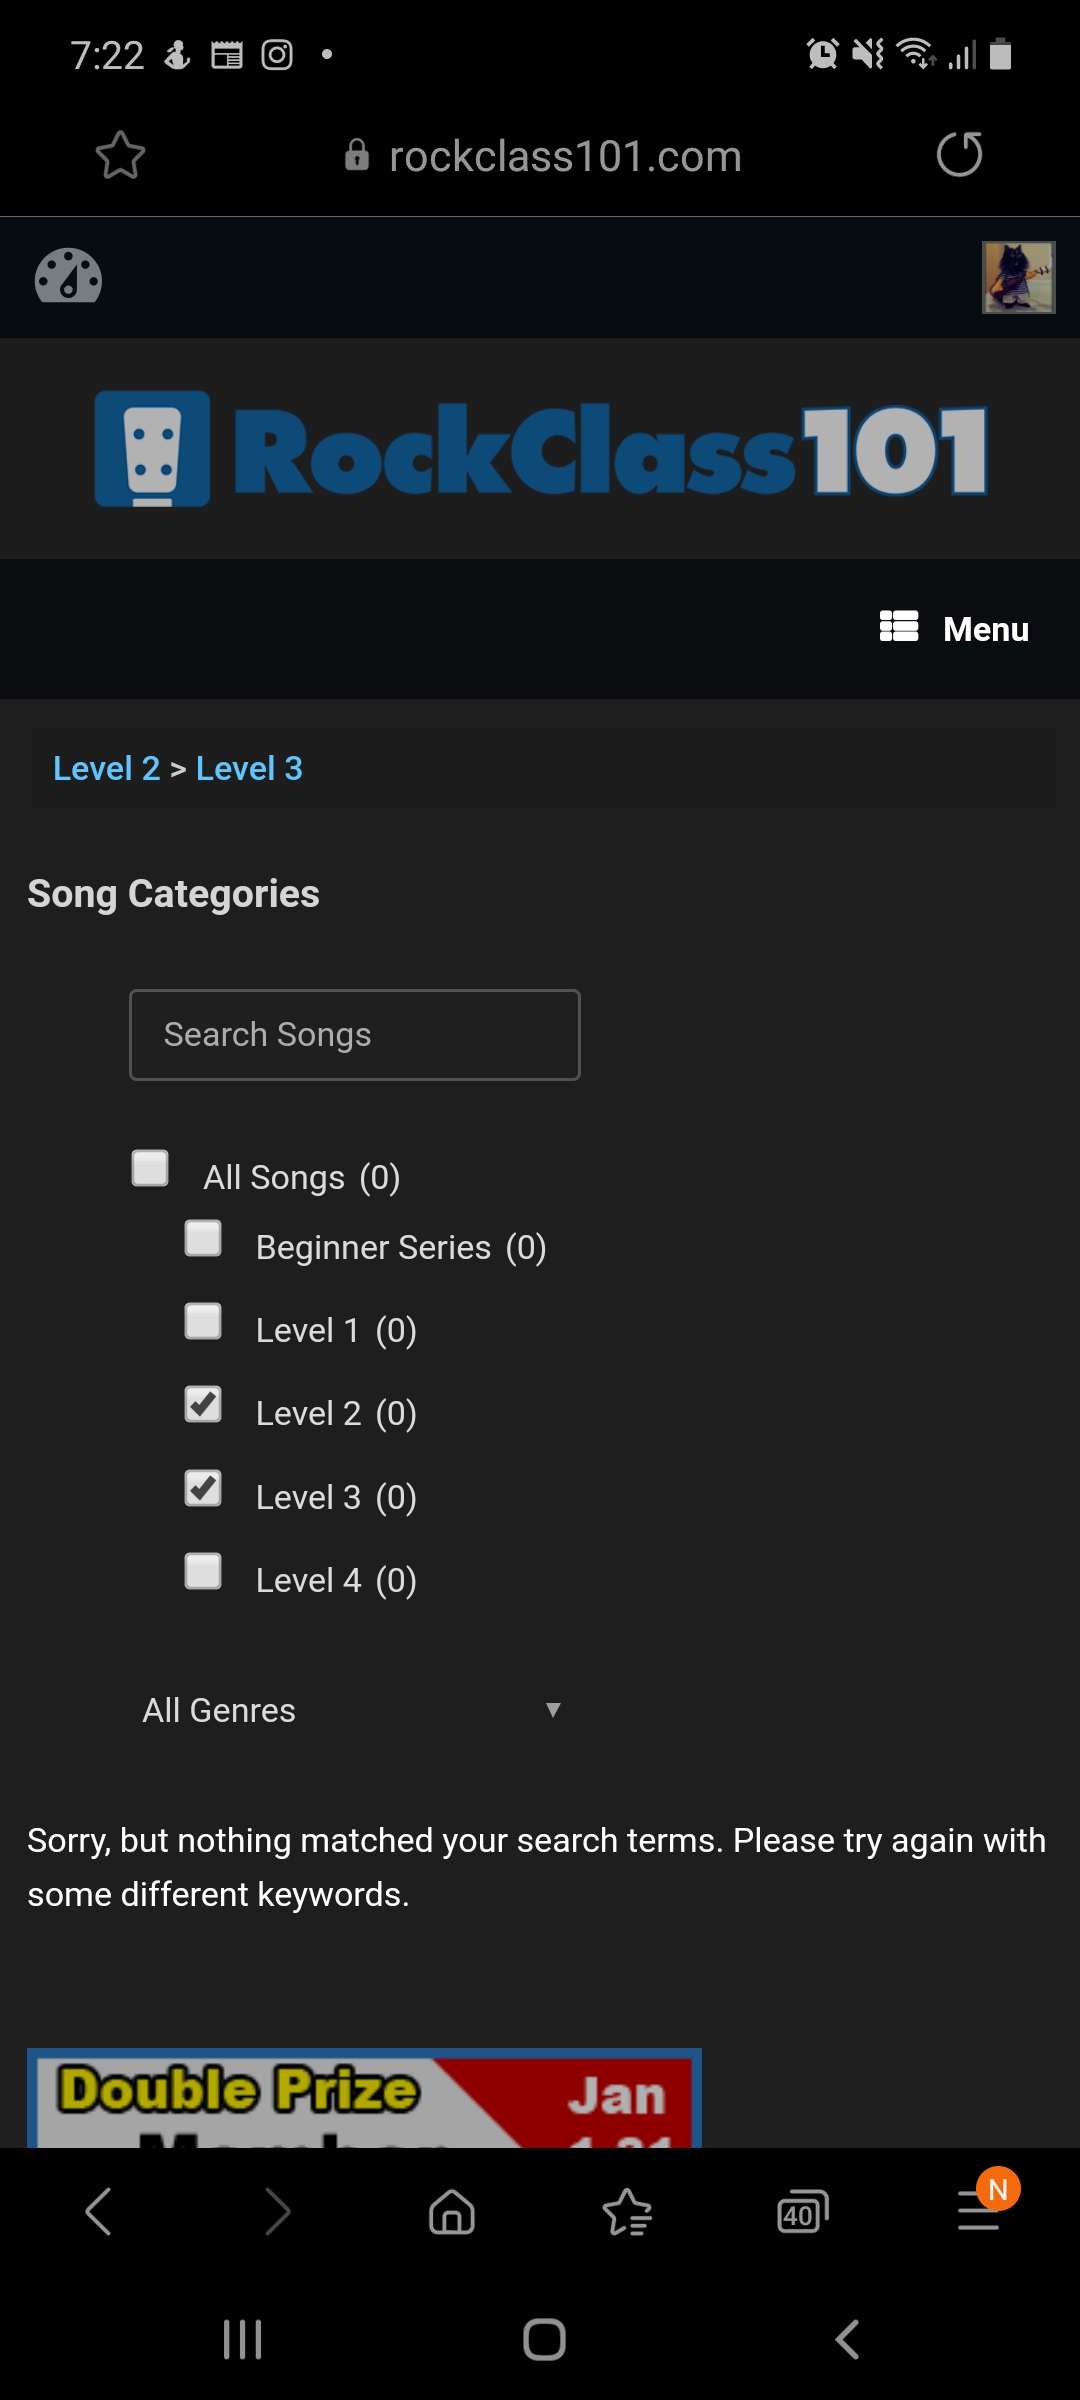The image size is (1080, 2400).
Task: Show the 40 open tabs
Action: pos(803,2212)
